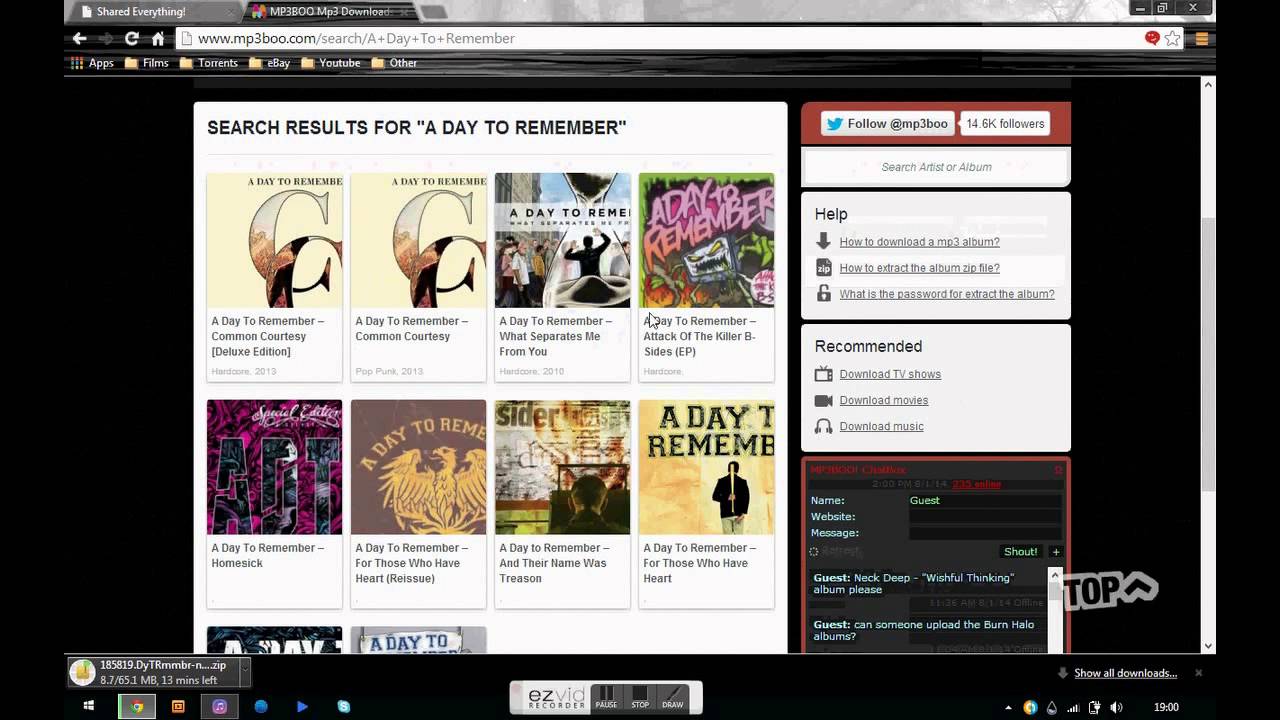Open the eBay bookmark folder
1280x720 pixels.
[x=269, y=63]
